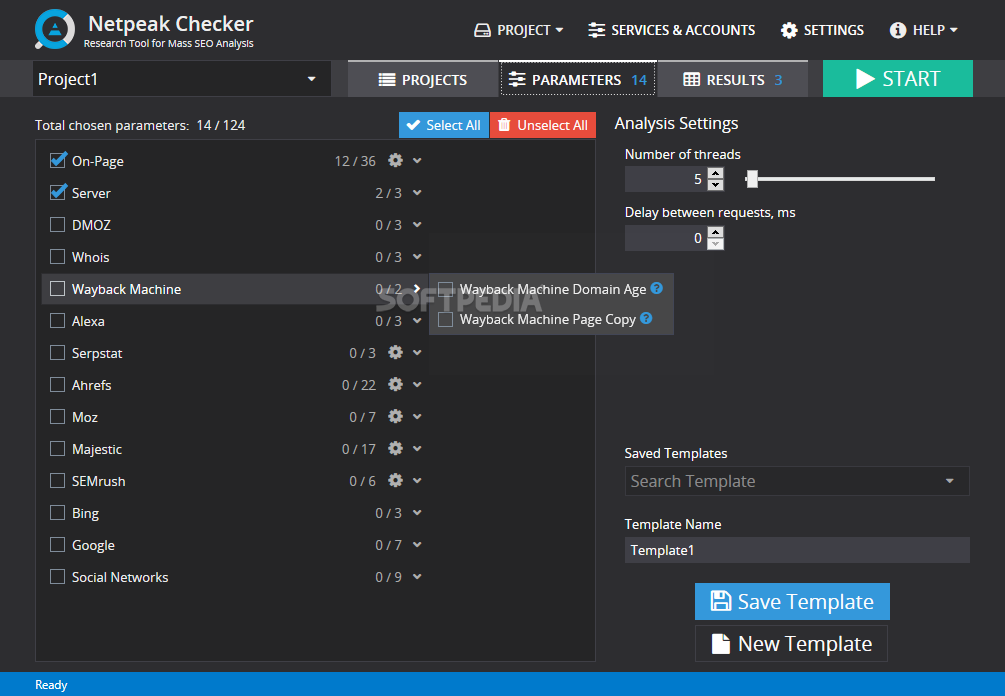Open Majestic settings gear icon
The height and width of the screenshot is (696, 1005).
395,449
